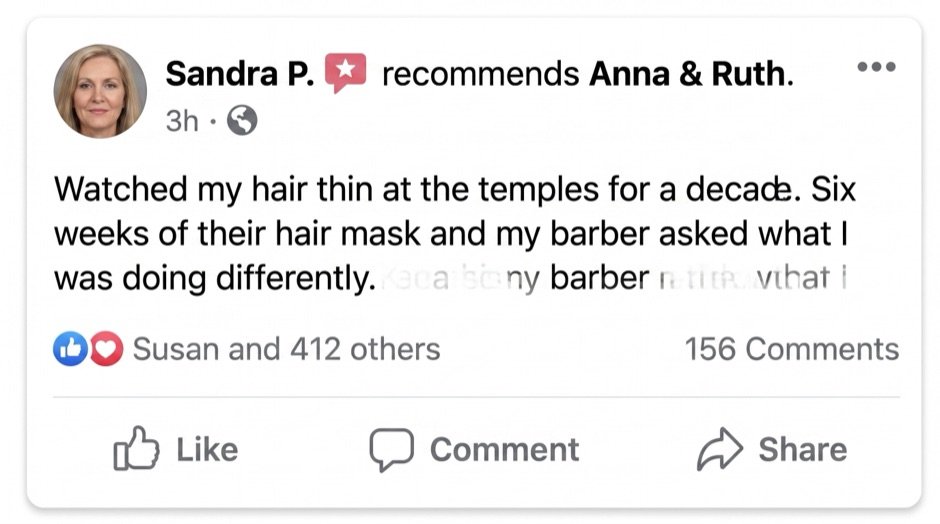Click the Comment button label
Image resolution: width=940 pixels, height=524 pixels.
coord(504,450)
